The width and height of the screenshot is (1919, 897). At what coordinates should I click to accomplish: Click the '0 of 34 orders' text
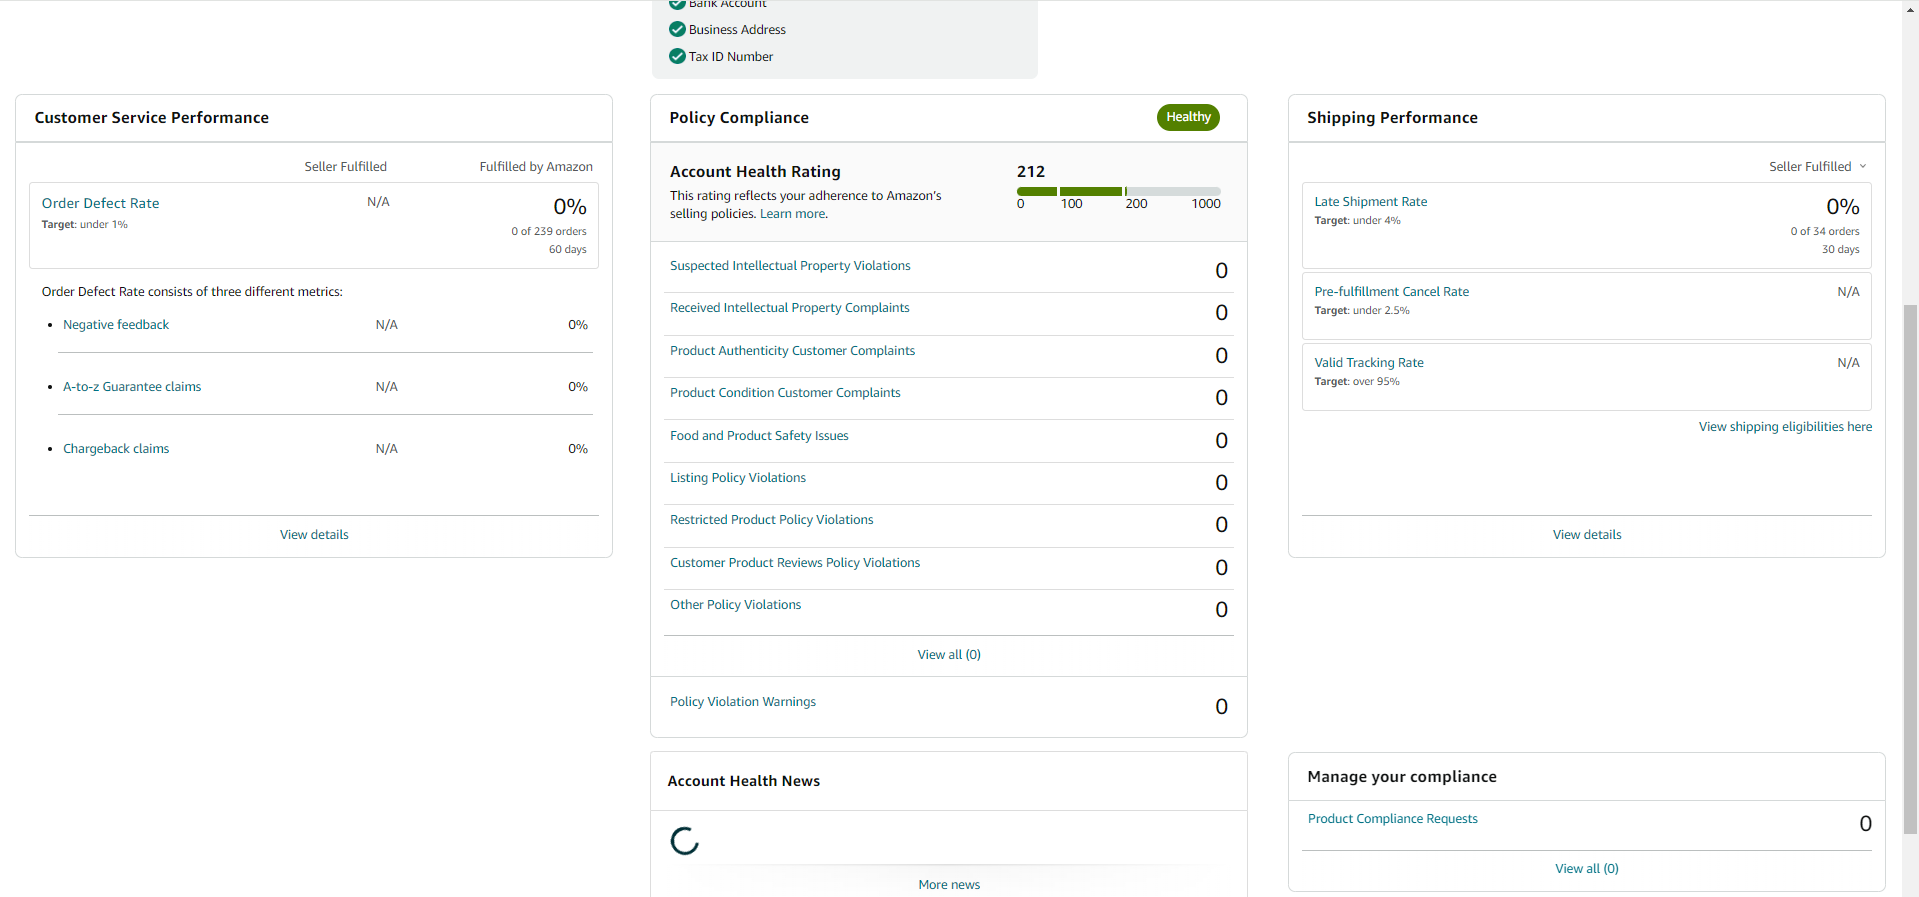[1824, 232]
